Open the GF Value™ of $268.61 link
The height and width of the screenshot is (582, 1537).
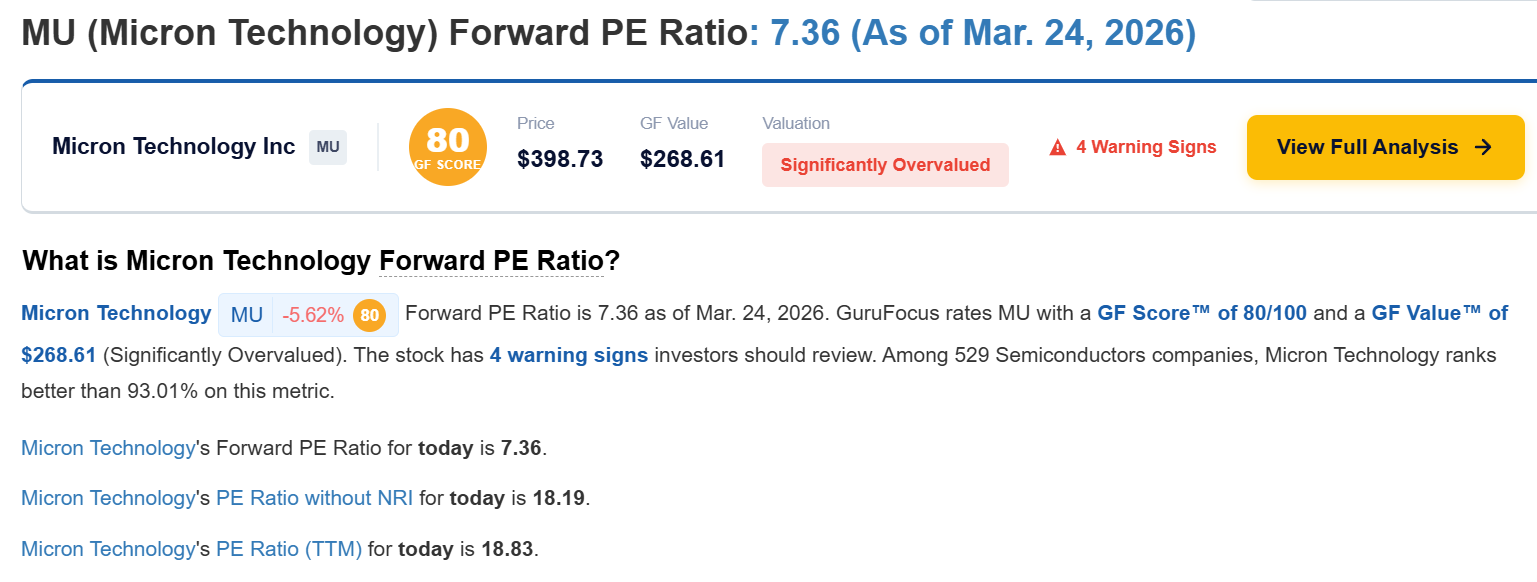coord(1439,313)
